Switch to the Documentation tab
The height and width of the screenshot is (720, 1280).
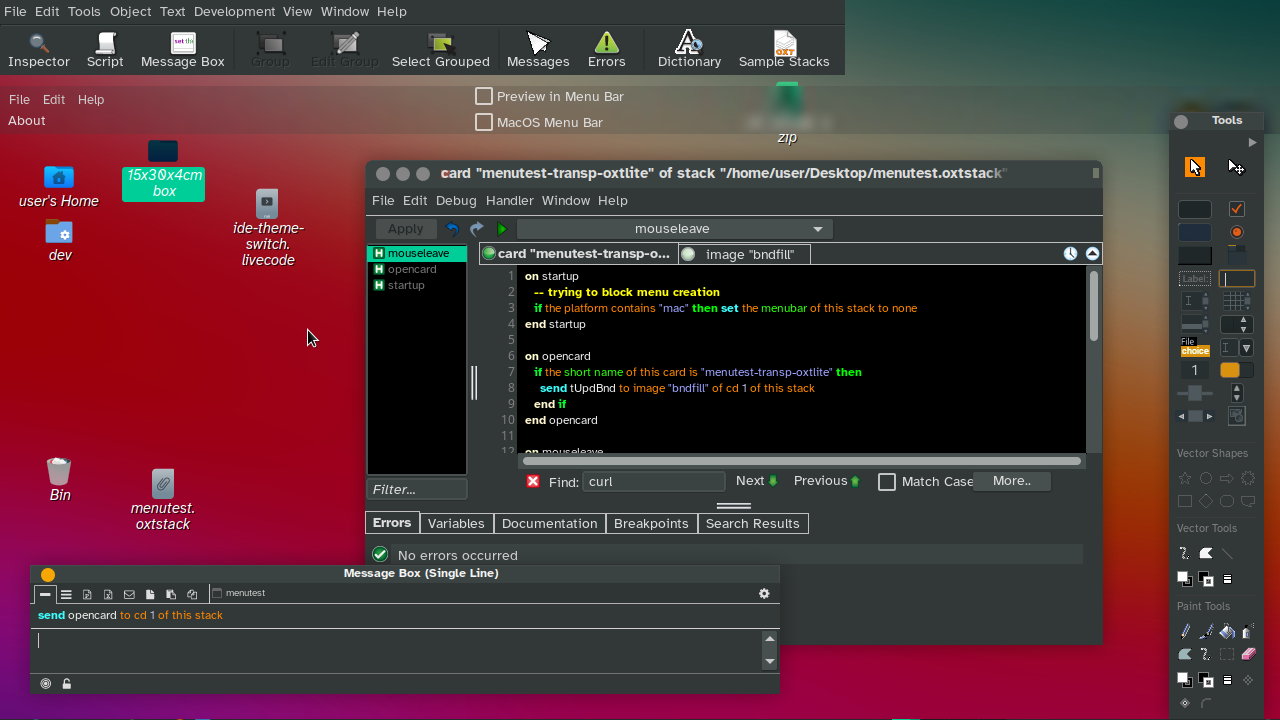click(549, 523)
